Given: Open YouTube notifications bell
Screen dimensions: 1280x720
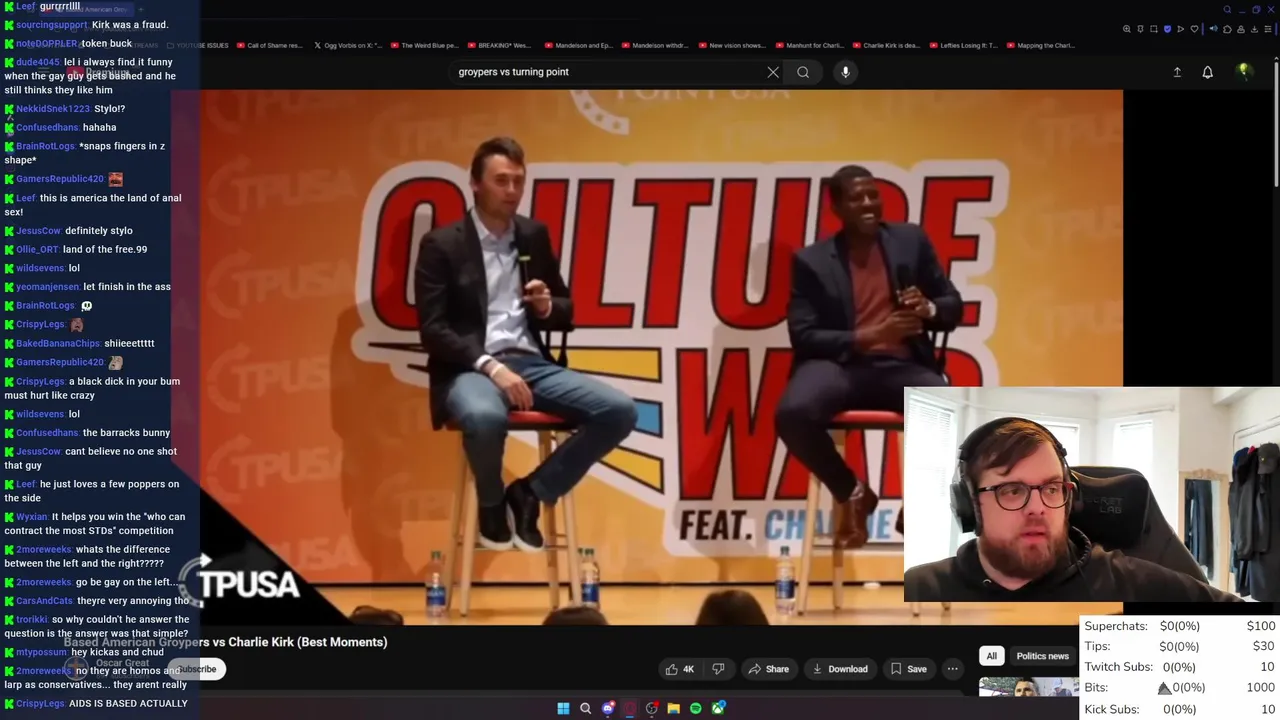Looking at the screenshot, I should [x=1208, y=72].
